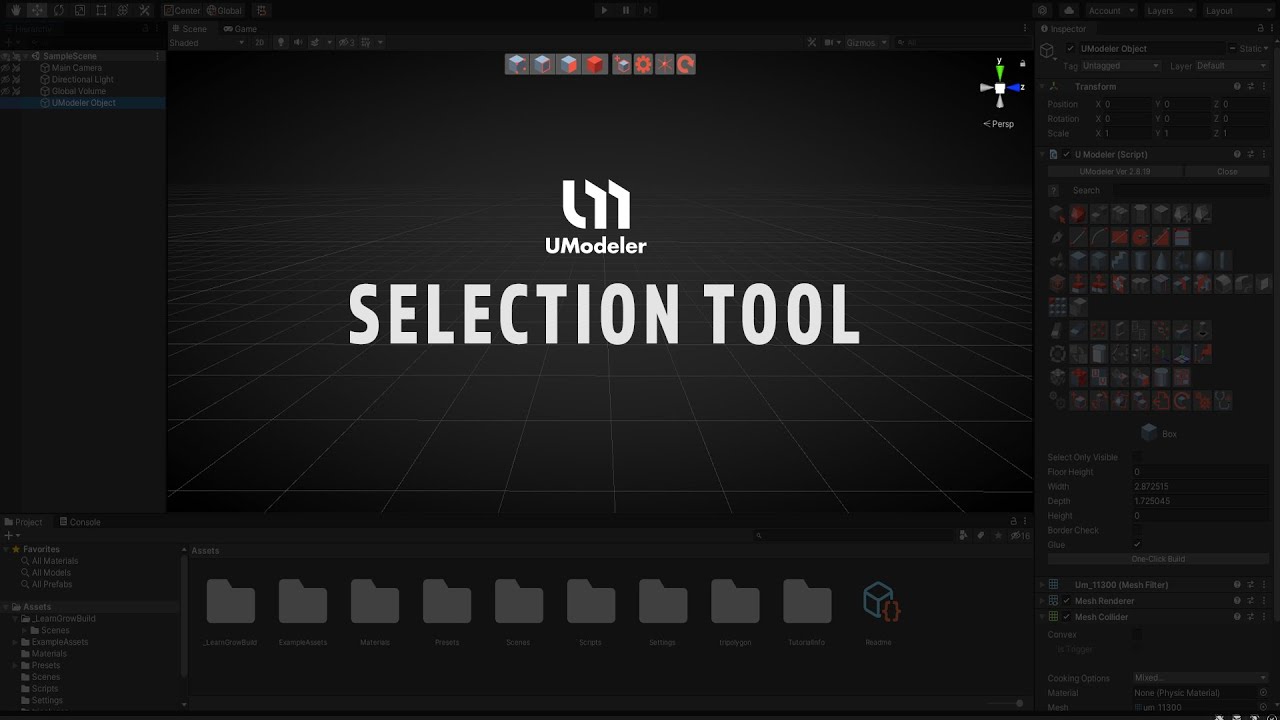
Task: Toggle the Mesh Renderer enabled checkbox
Action: (x=1066, y=601)
